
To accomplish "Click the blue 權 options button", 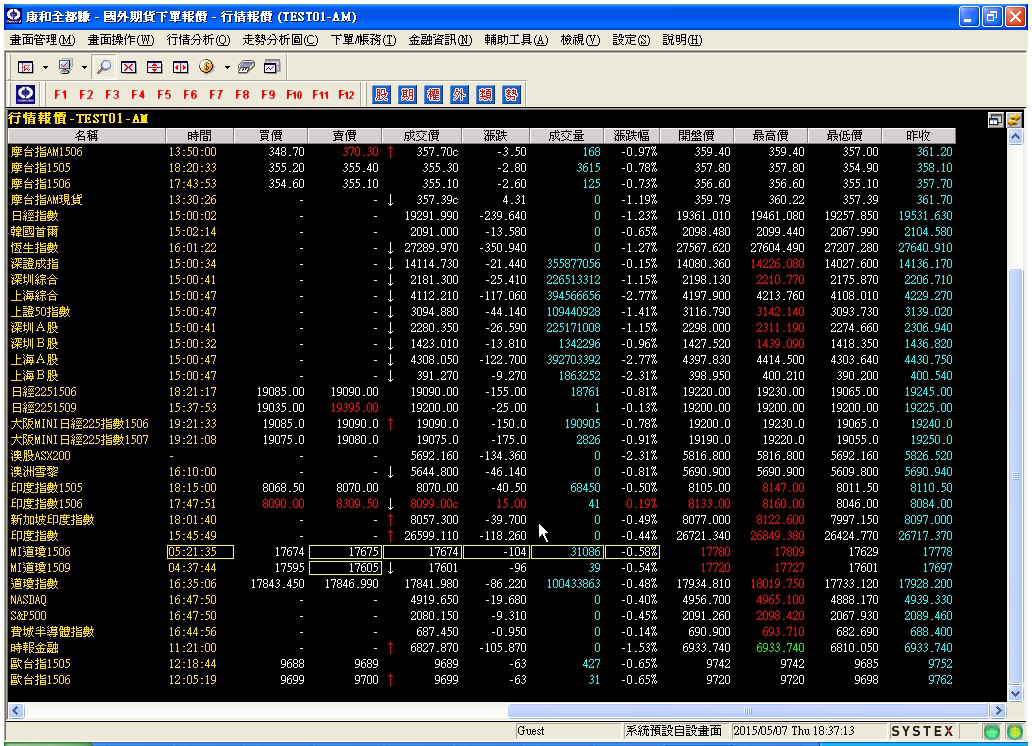I will point(433,94).
